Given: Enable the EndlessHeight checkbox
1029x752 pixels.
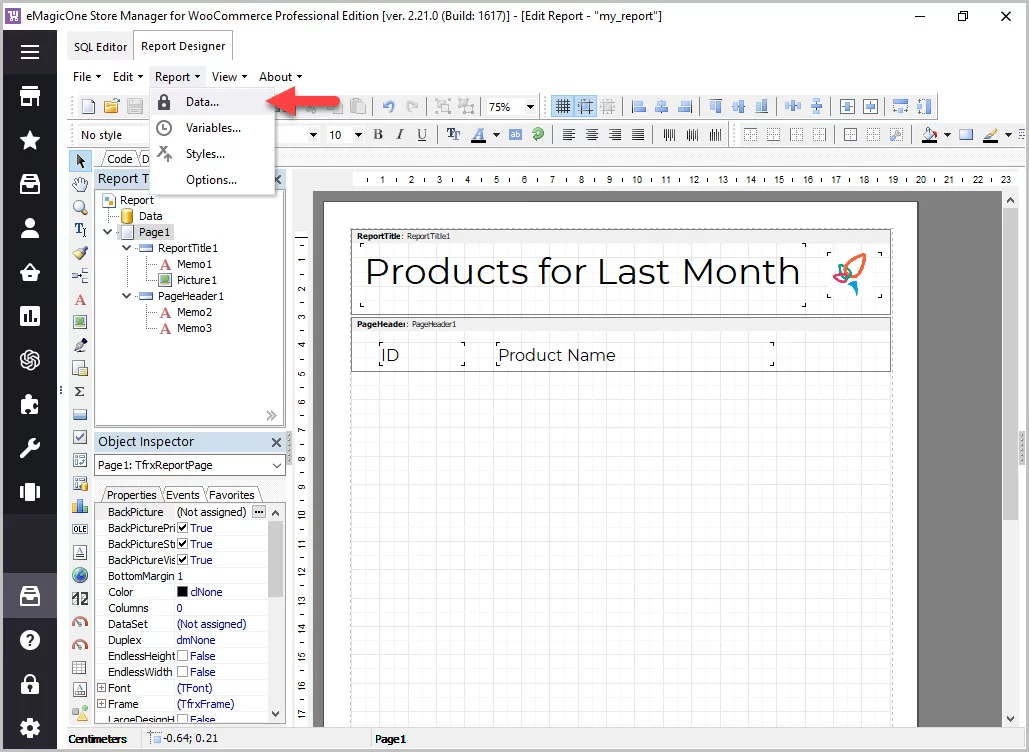Looking at the screenshot, I should (x=183, y=656).
